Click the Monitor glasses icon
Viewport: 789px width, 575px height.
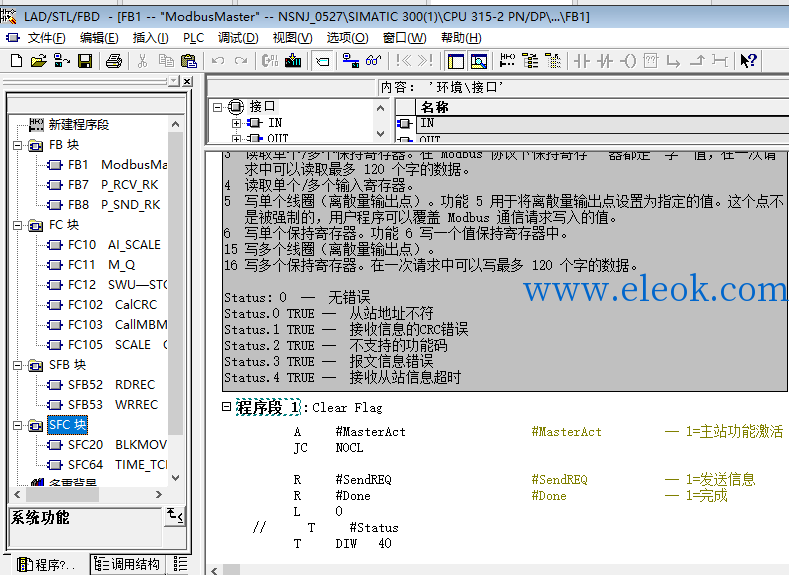tap(373, 61)
